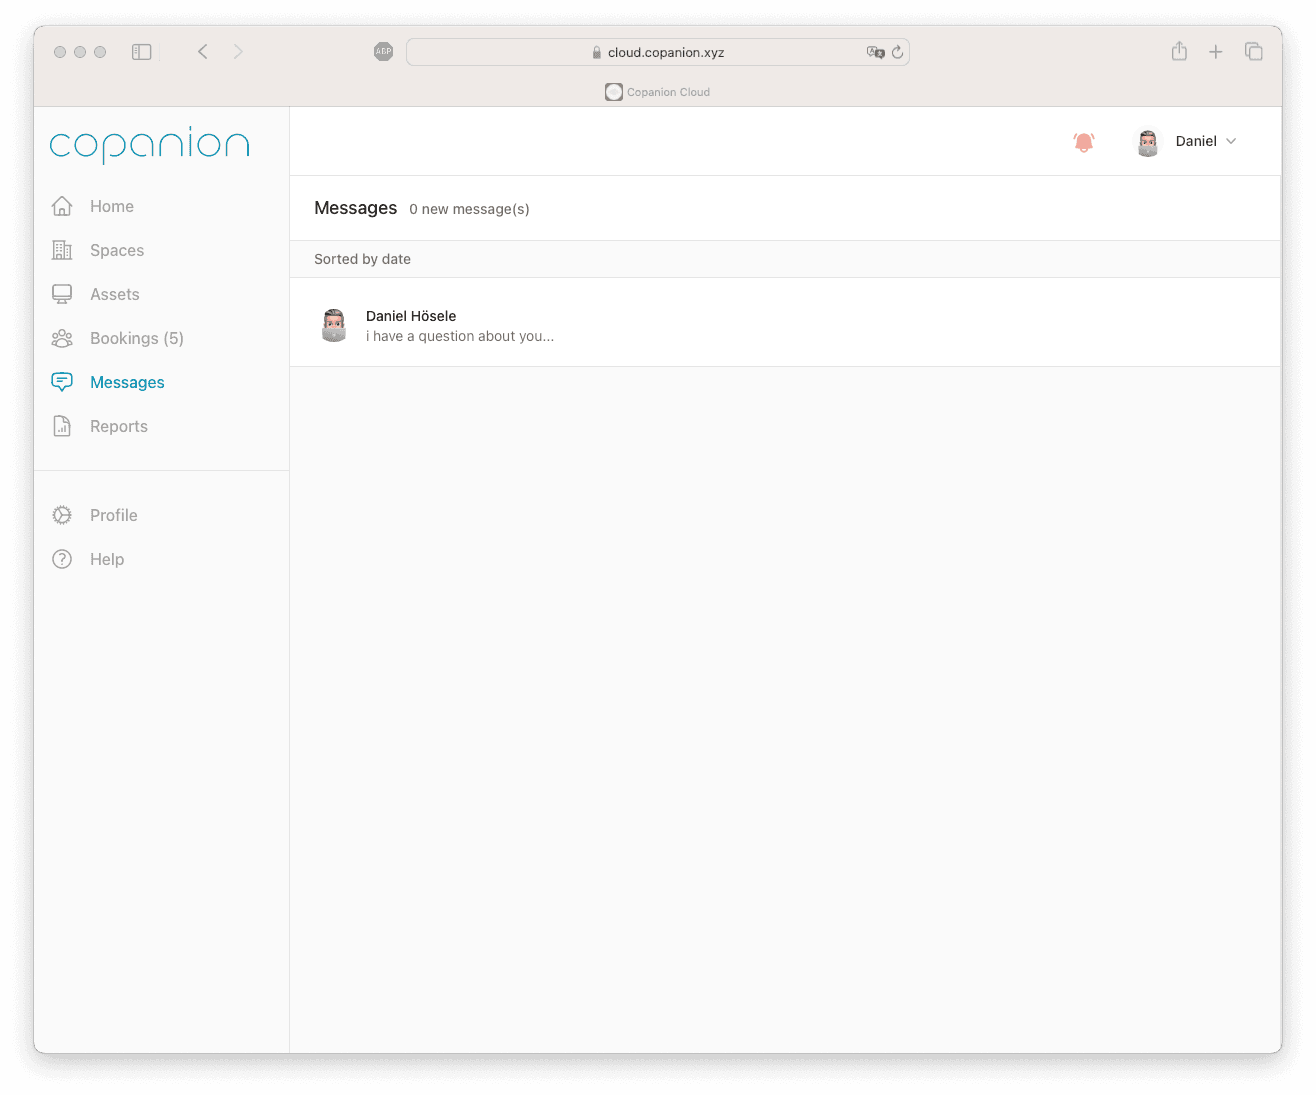Toggle the Safari sidebar panel
The image size is (1316, 1095).
pos(142,52)
